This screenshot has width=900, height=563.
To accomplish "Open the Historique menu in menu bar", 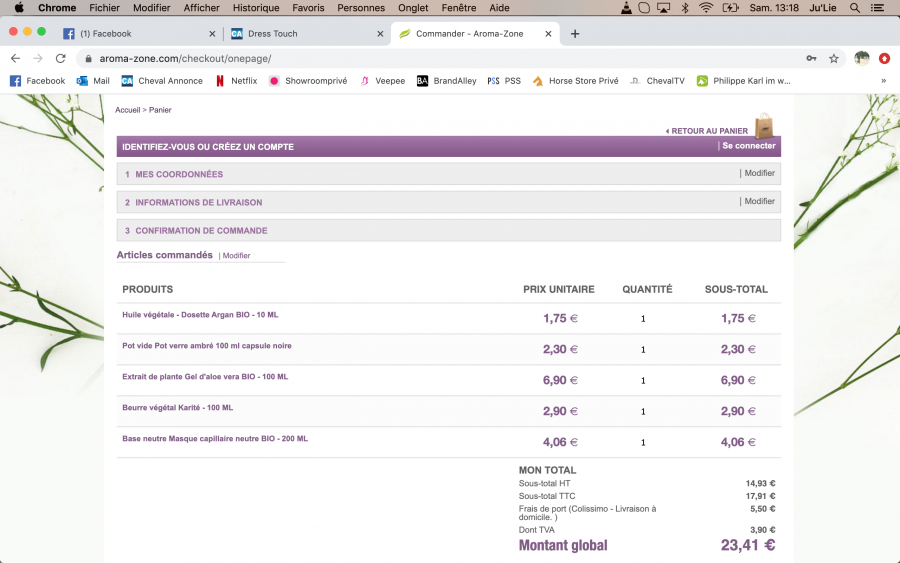I will click(256, 8).
